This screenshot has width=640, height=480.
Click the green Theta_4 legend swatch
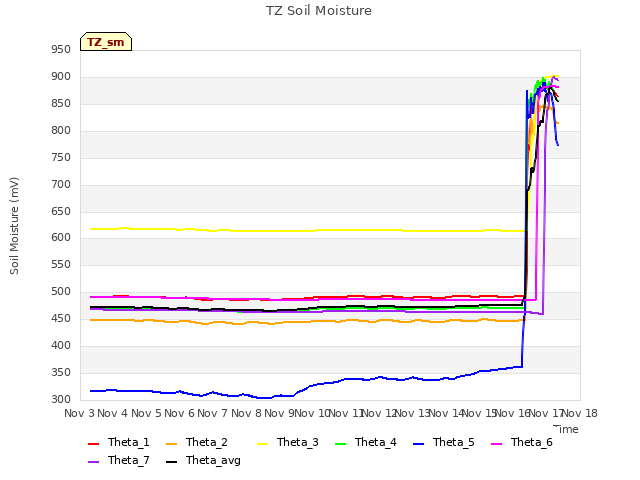[x=340, y=444]
